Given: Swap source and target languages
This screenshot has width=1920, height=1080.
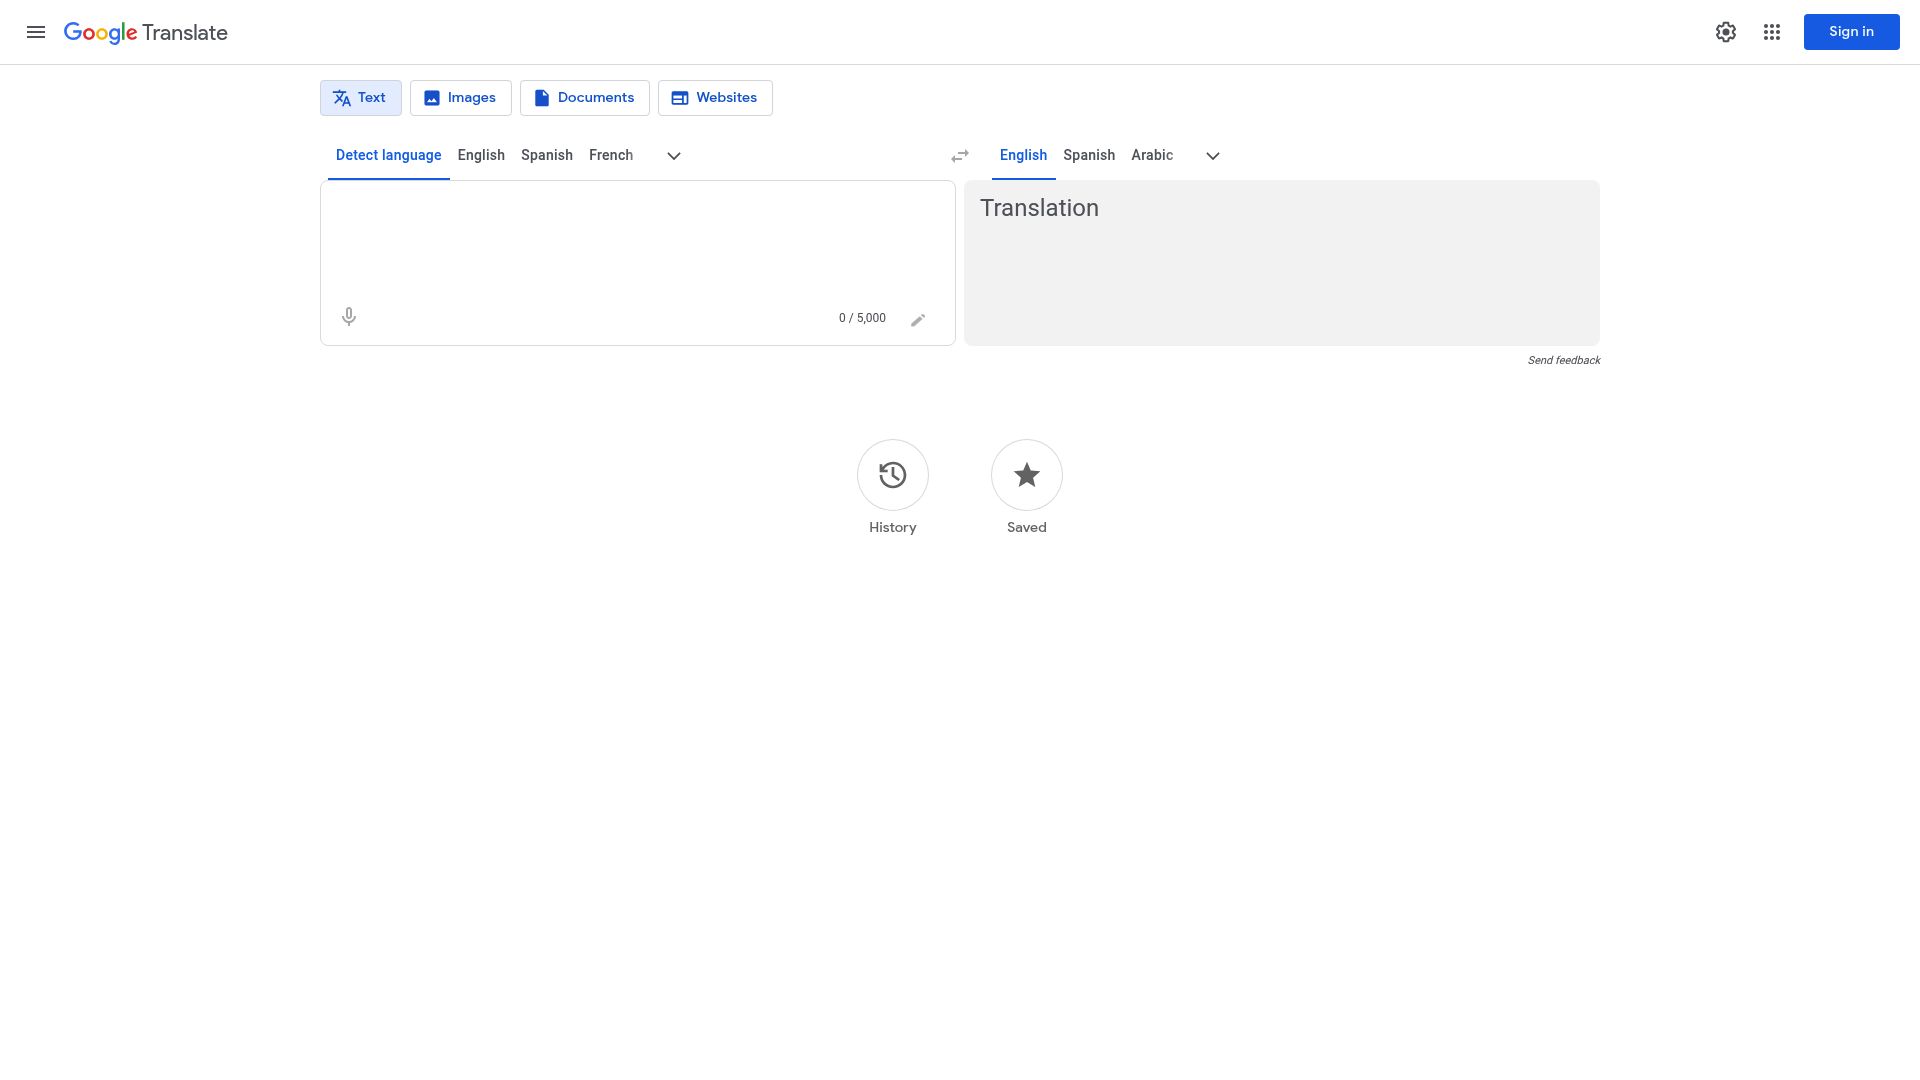Looking at the screenshot, I should click(x=960, y=155).
